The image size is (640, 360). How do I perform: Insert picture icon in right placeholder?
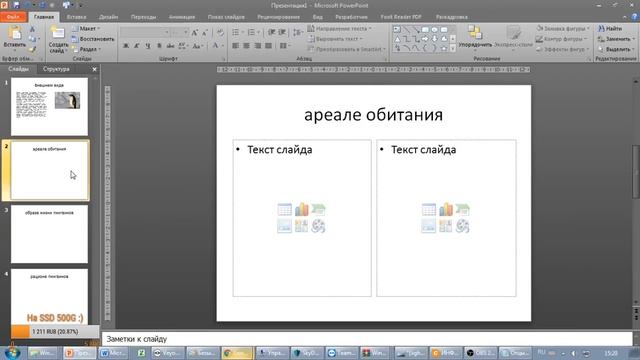[429, 226]
